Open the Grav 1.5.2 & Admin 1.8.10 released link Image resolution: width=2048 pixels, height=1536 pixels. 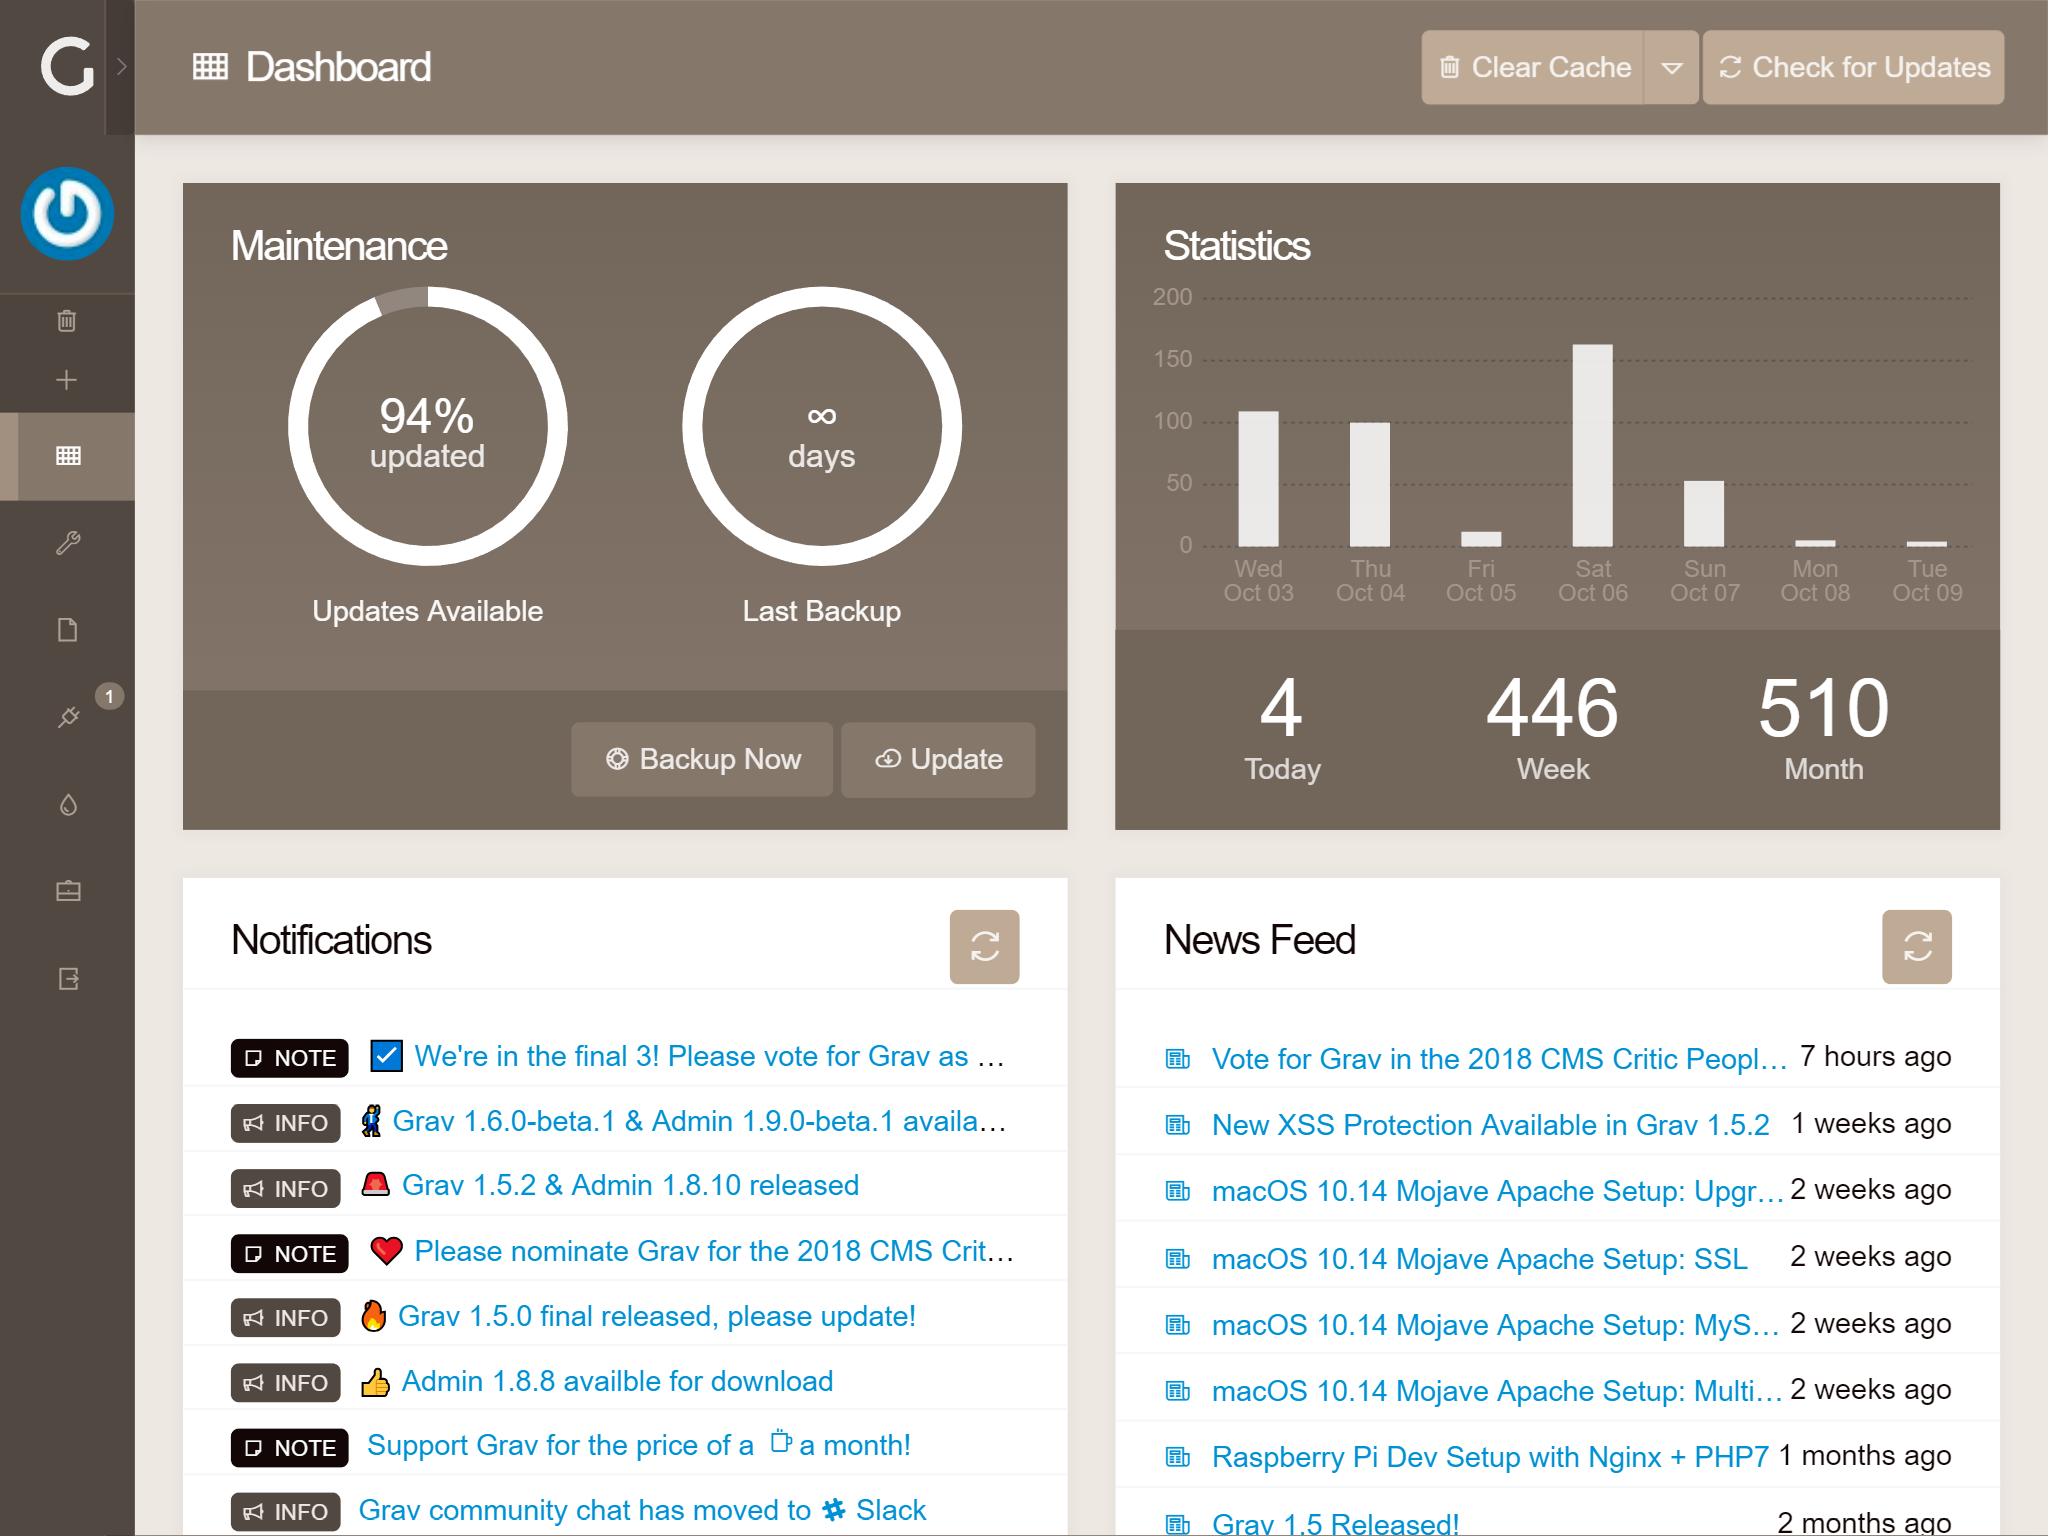630,1186
